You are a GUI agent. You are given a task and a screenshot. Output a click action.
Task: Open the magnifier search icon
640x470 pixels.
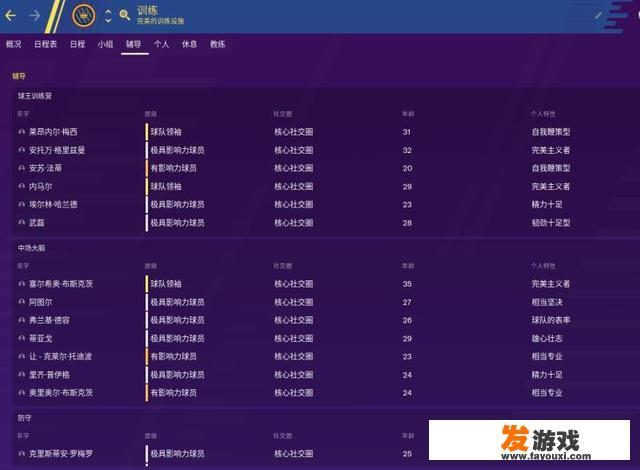(125, 16)
